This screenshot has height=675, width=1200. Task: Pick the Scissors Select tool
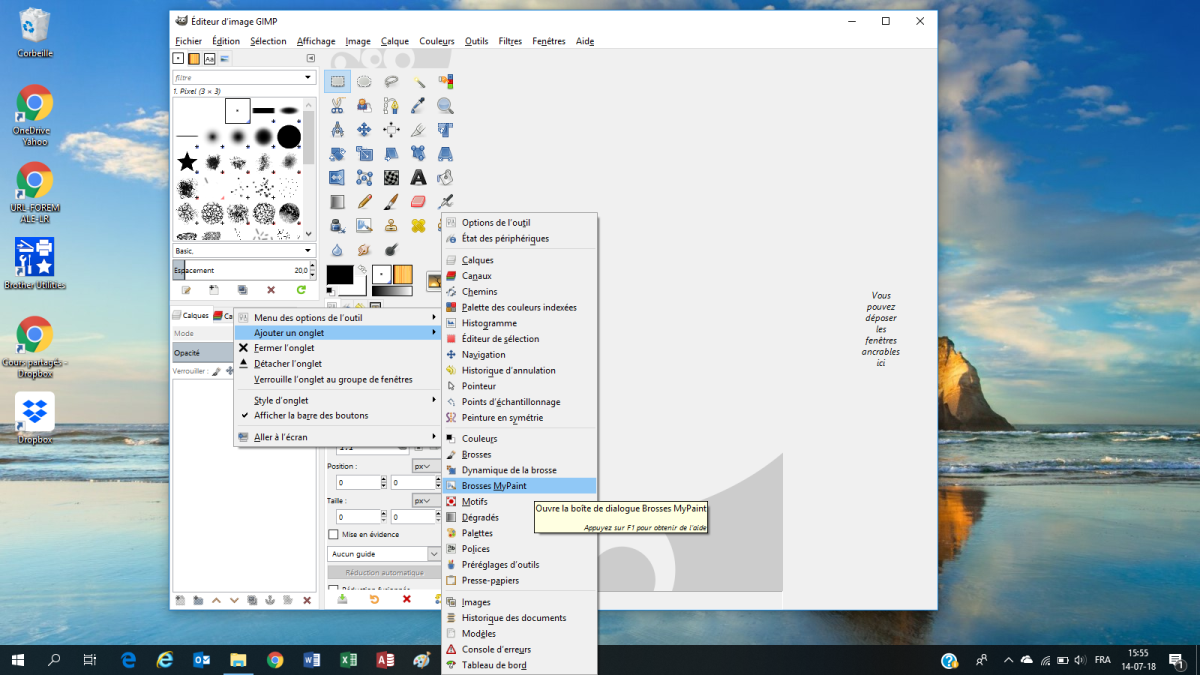tap(337, 106)
